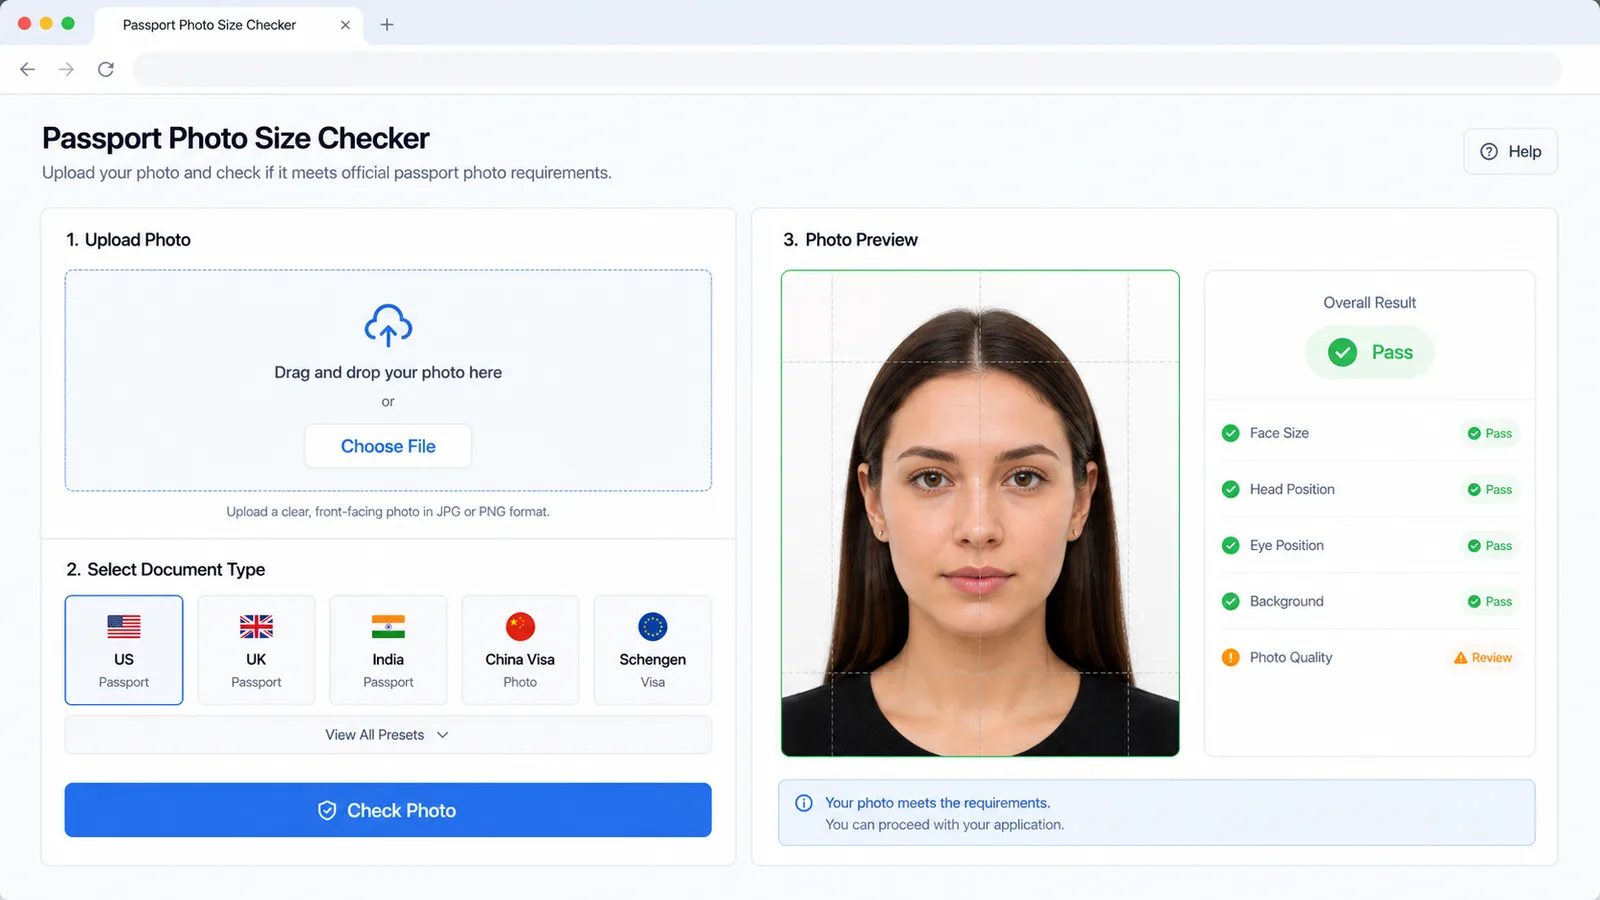
Task: Click 'Your photo meets the requirements.' text
Action: coord(937,803)
